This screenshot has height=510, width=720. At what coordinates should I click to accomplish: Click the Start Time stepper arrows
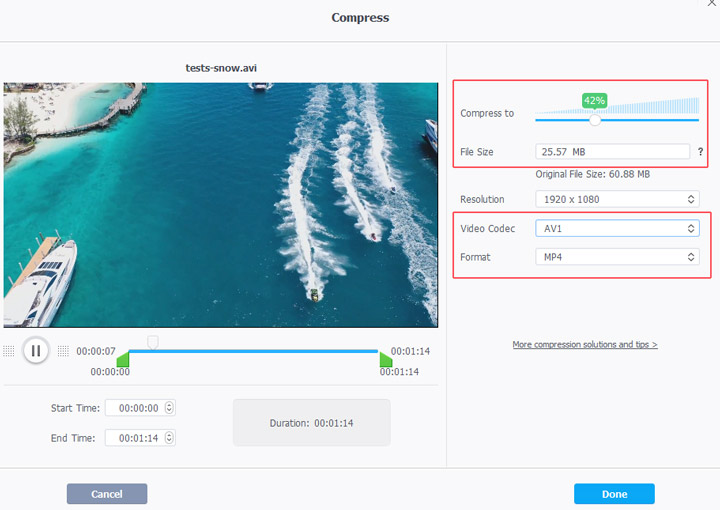pyautogui.click(x=169, y=408)
